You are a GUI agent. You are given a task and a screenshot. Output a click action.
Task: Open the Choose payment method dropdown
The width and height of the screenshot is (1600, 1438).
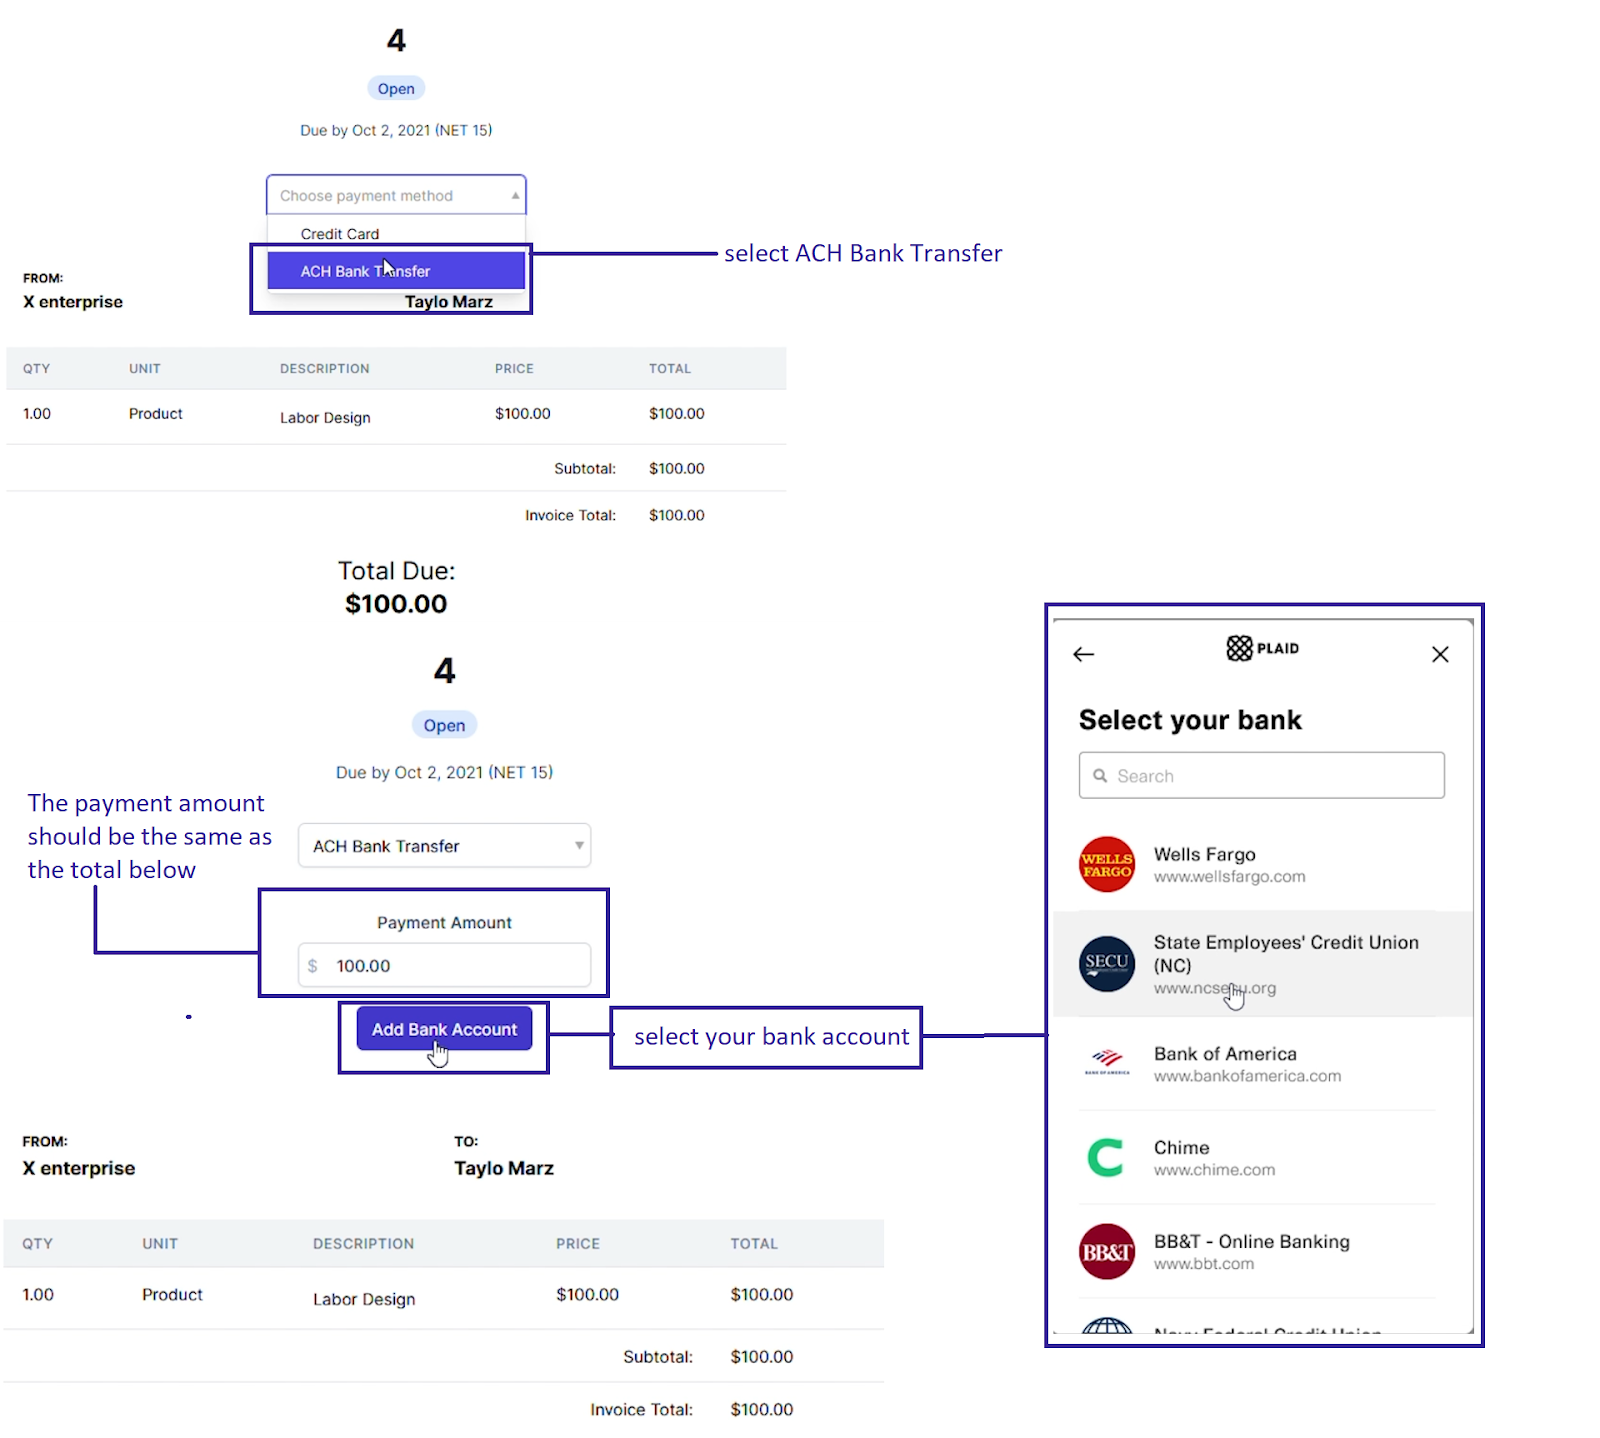pos(396,196)
